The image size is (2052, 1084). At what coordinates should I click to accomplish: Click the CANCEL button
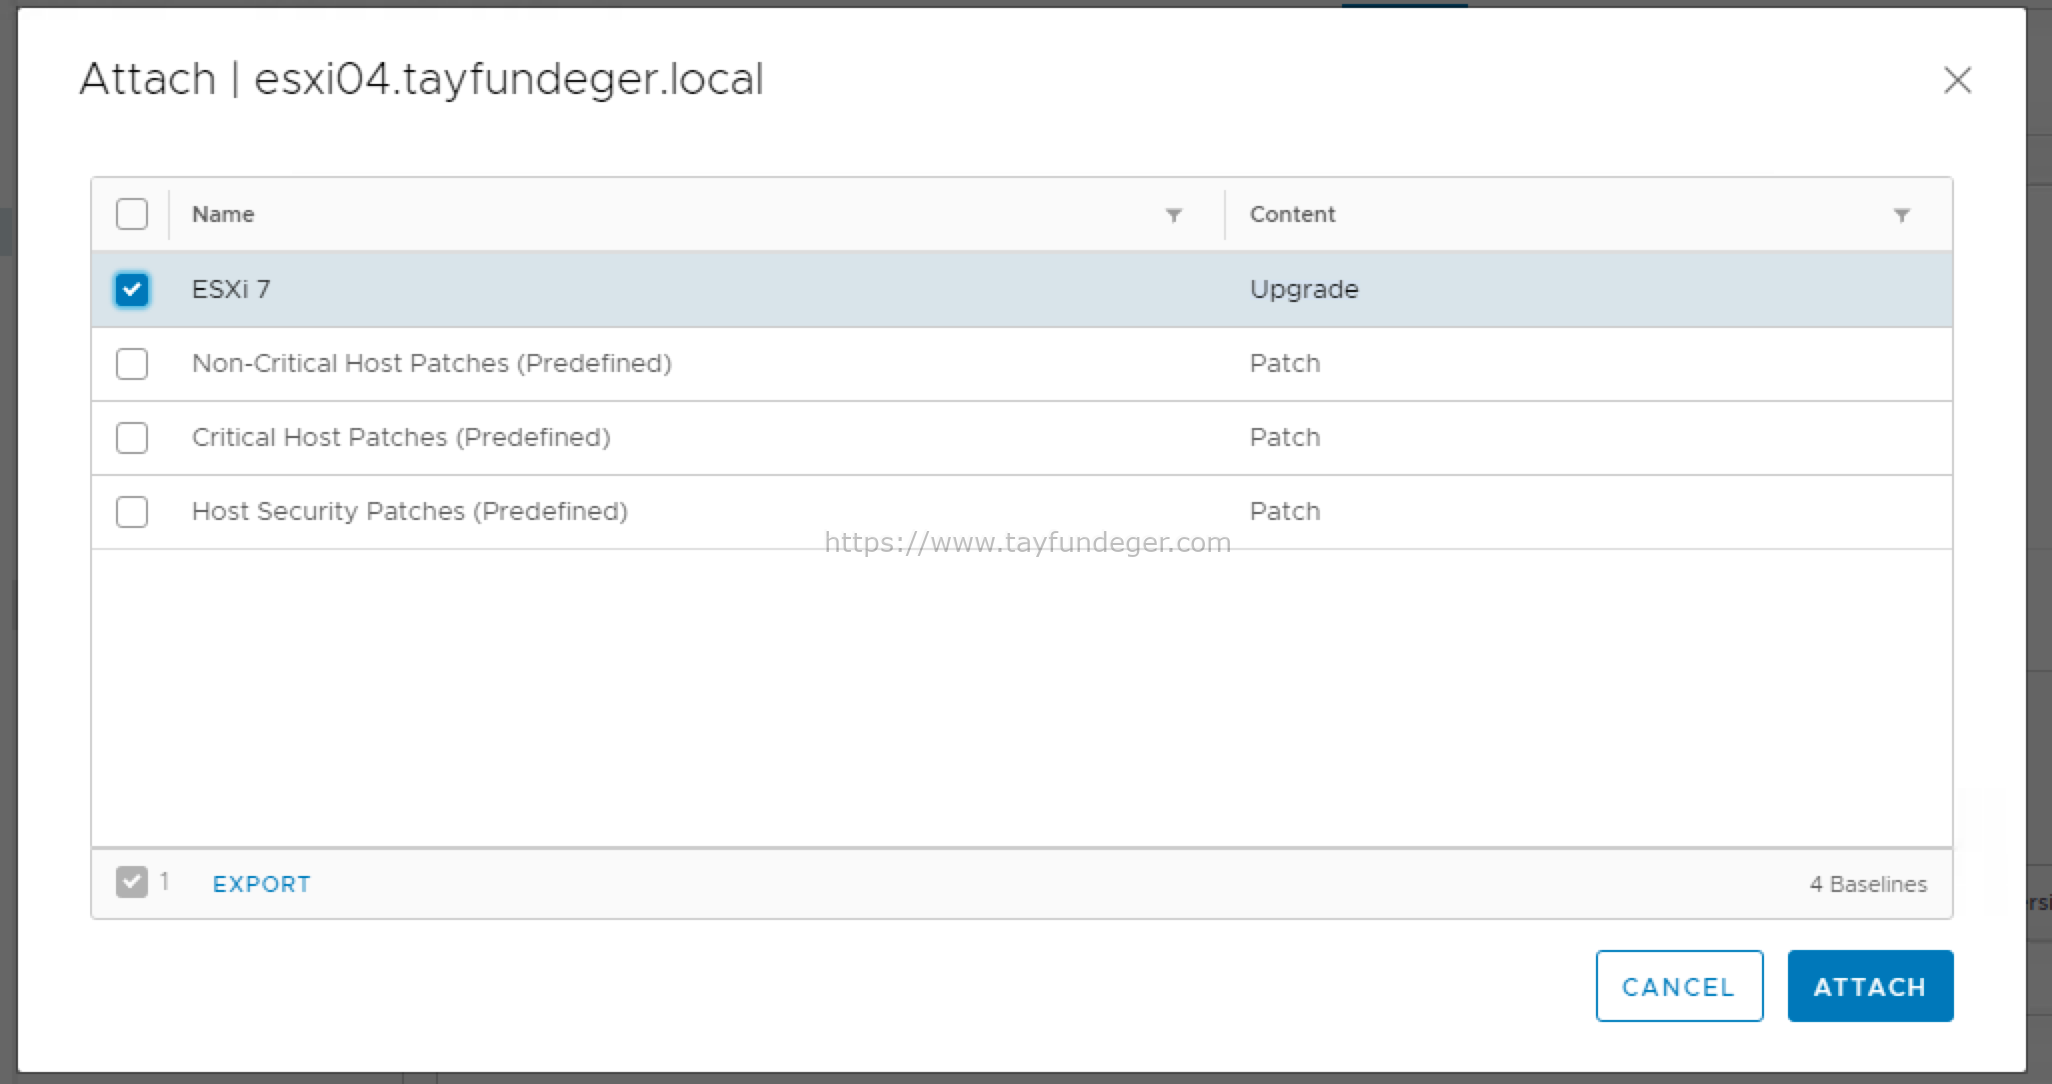click(x=1679, y=986)
